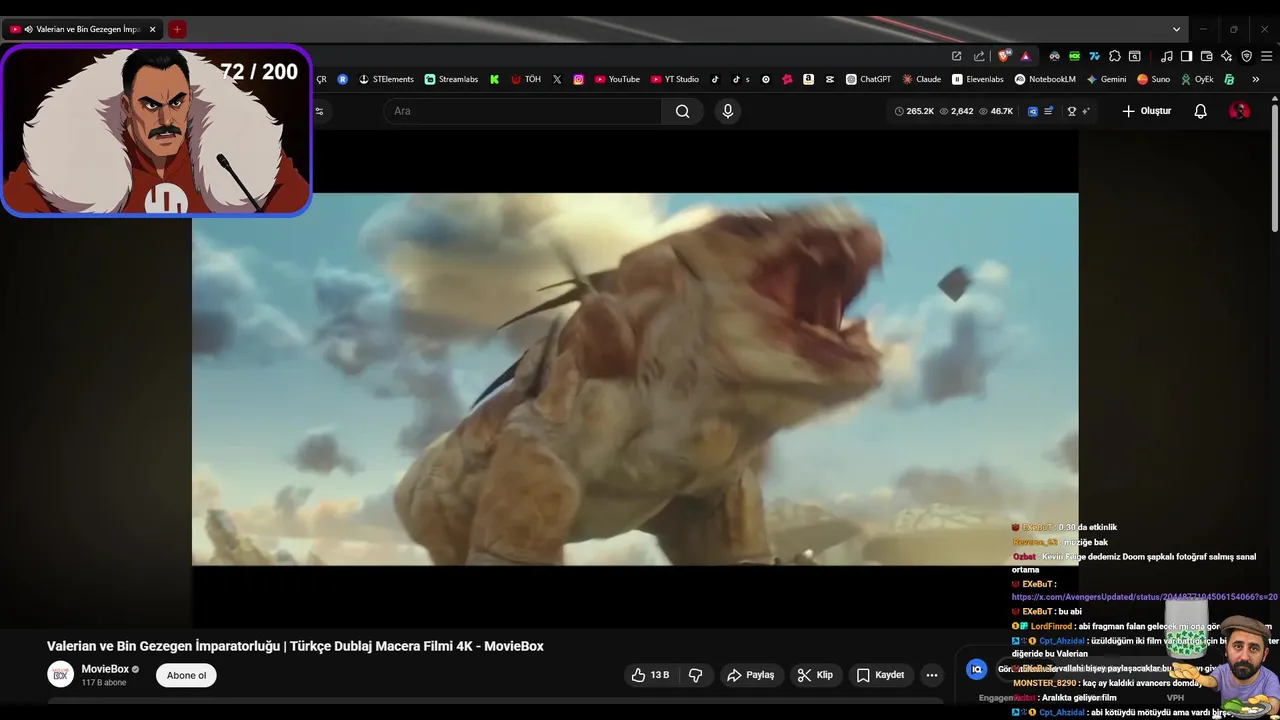Open the Gemini bookmark
The image size is (1280, 720).
click(x=1106, y=79)
